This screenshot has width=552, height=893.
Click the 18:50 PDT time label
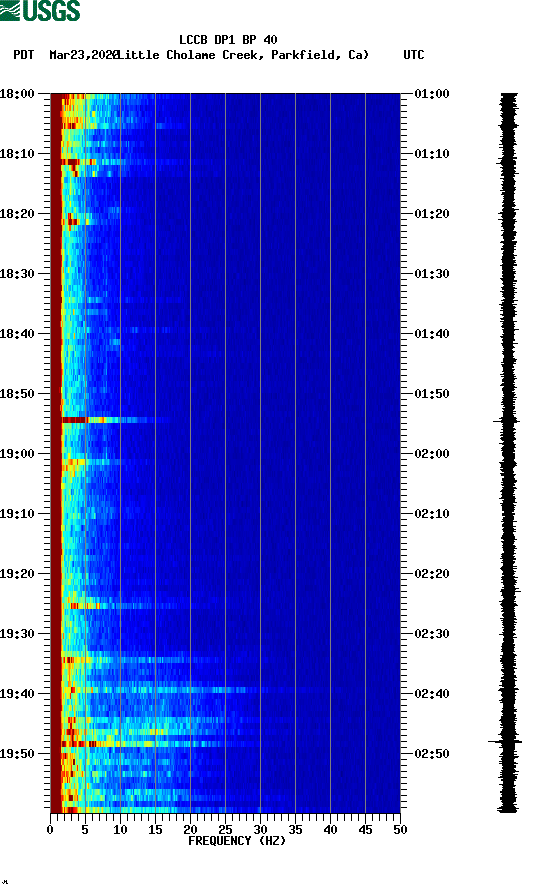click(17, 394)
